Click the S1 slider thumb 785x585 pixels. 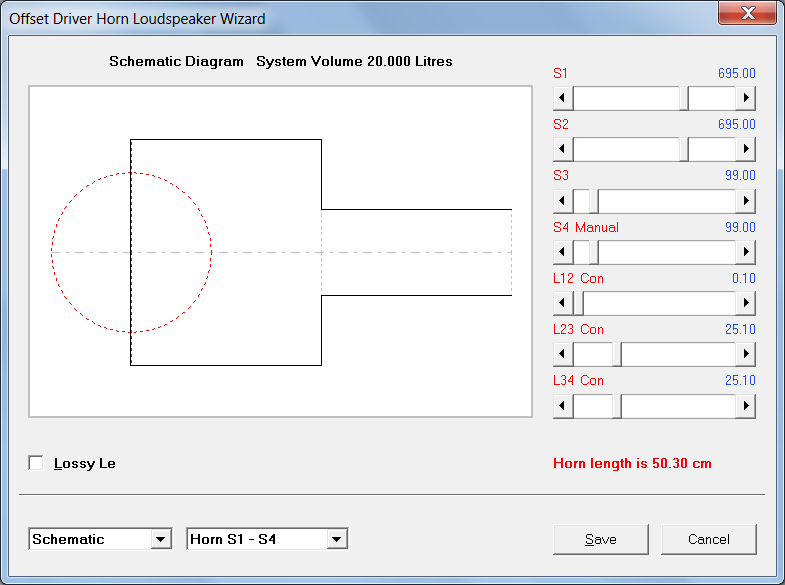click(x=684, y=98)
